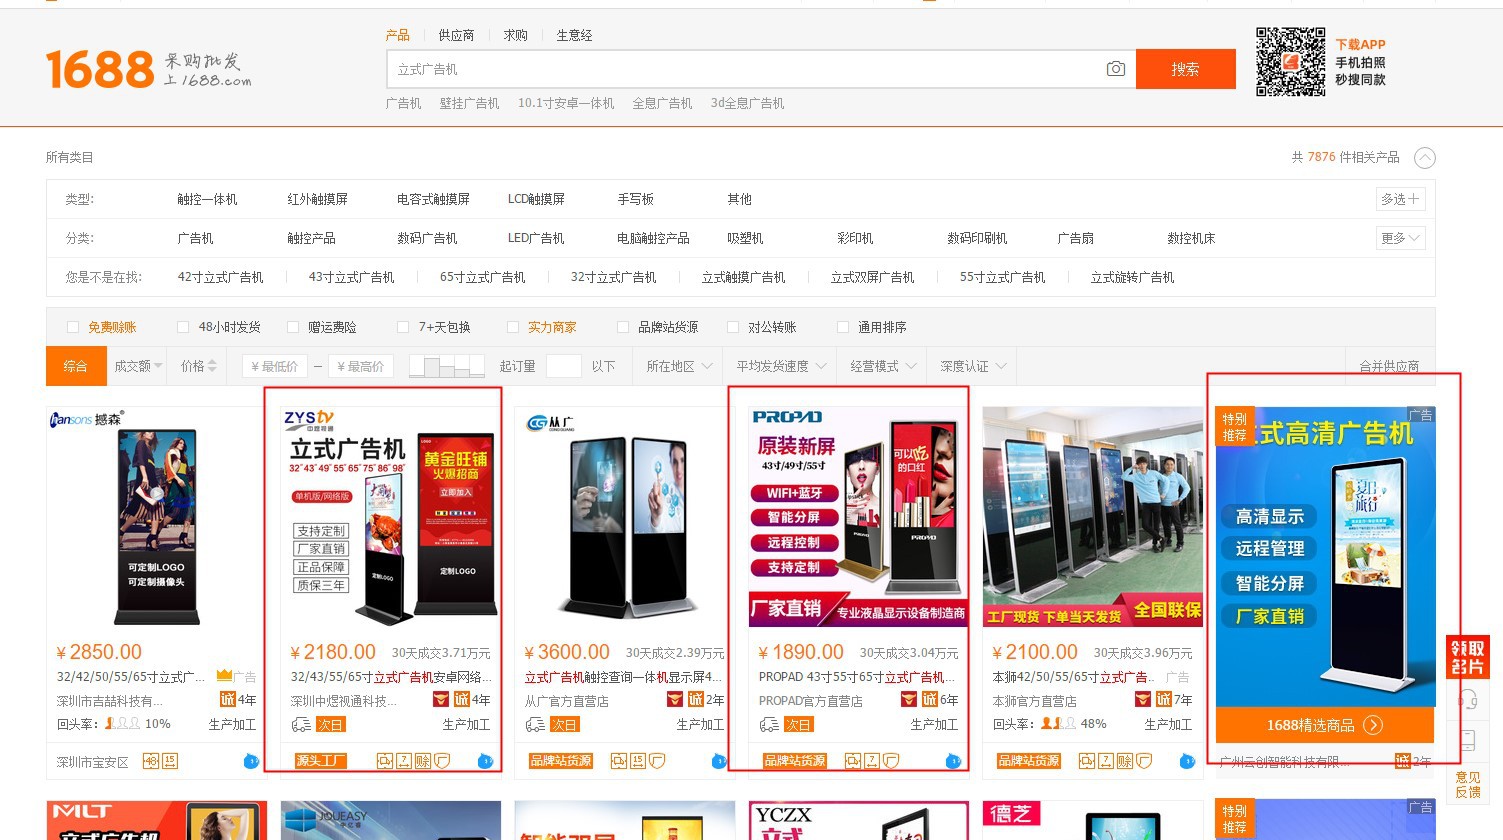
Task: Click the red strength-merchant badge on 从广官方直营店 card
Action: tap(675, 700)
